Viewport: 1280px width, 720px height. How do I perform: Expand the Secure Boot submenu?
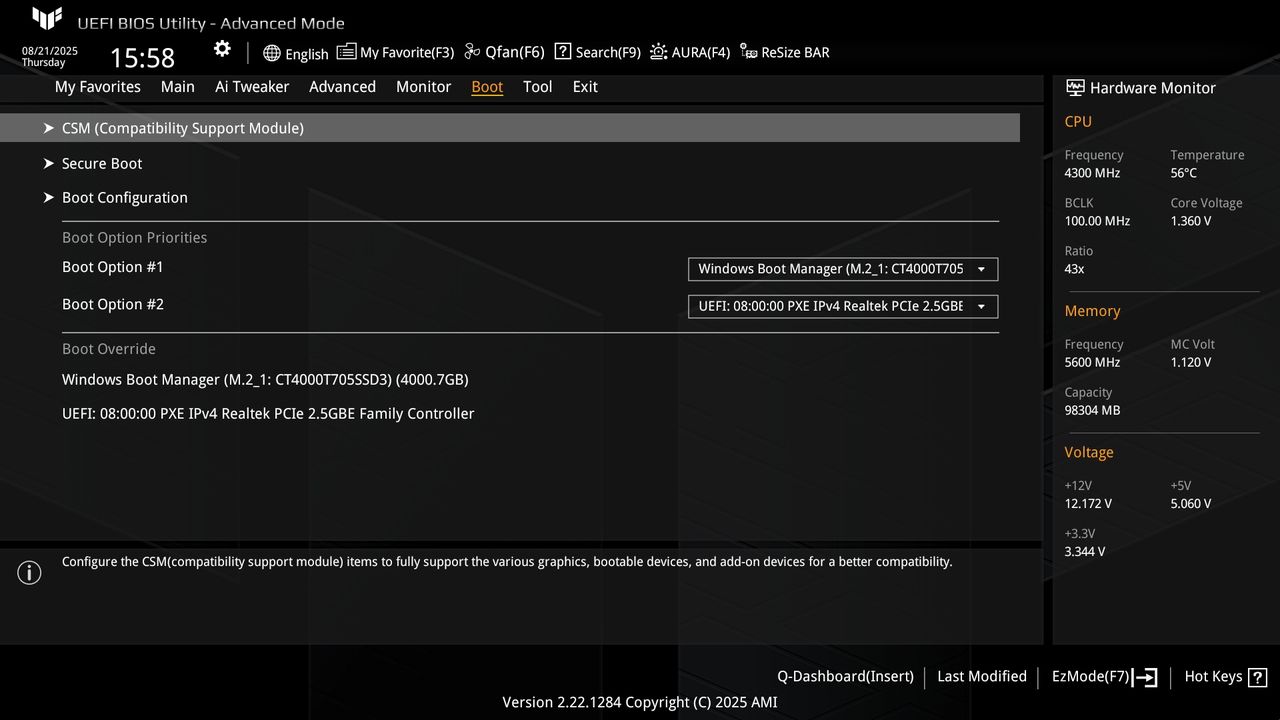coord(102,163)
